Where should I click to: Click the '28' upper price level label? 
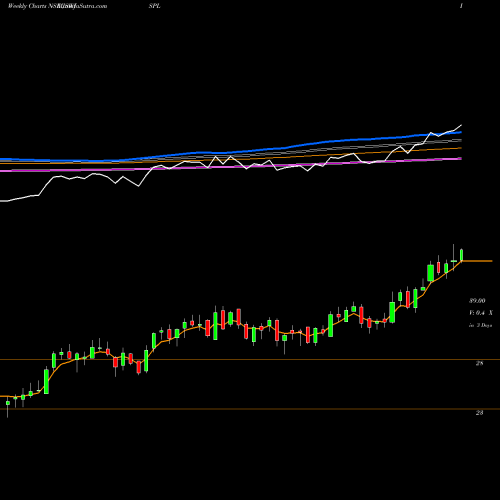click(x=479, y=363)
